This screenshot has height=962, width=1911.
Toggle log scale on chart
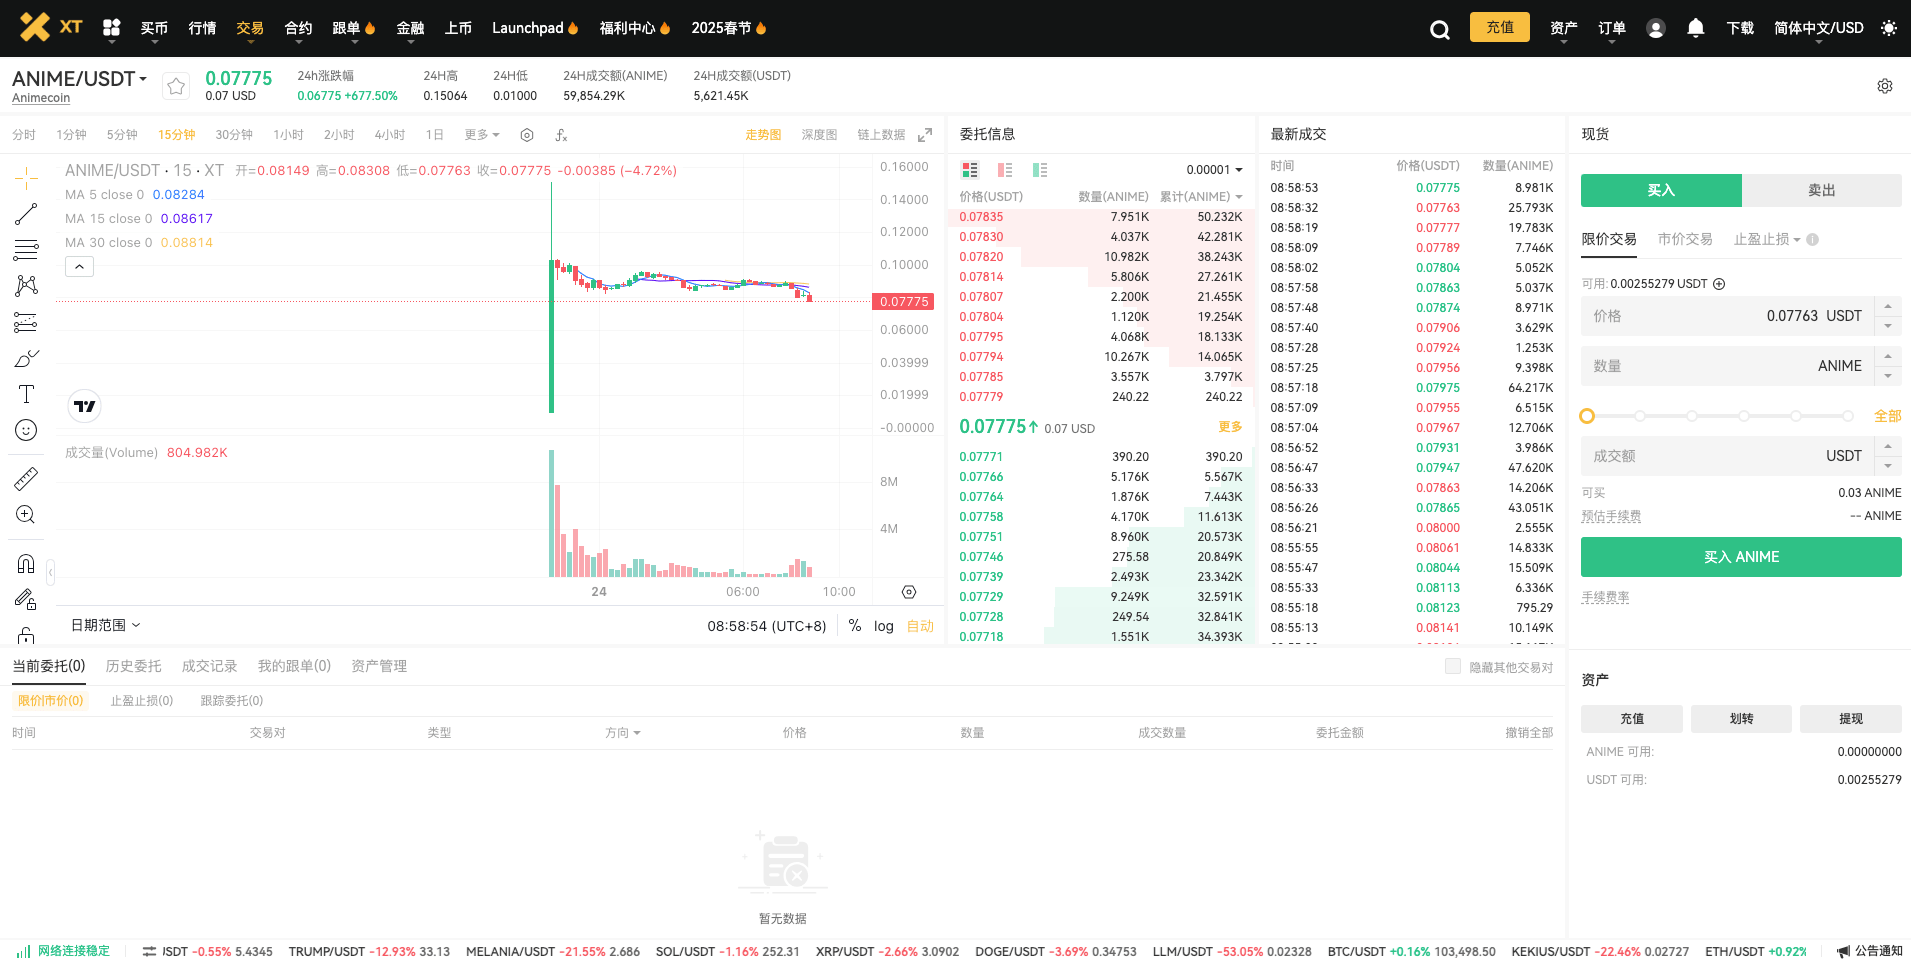click(884, 626)
